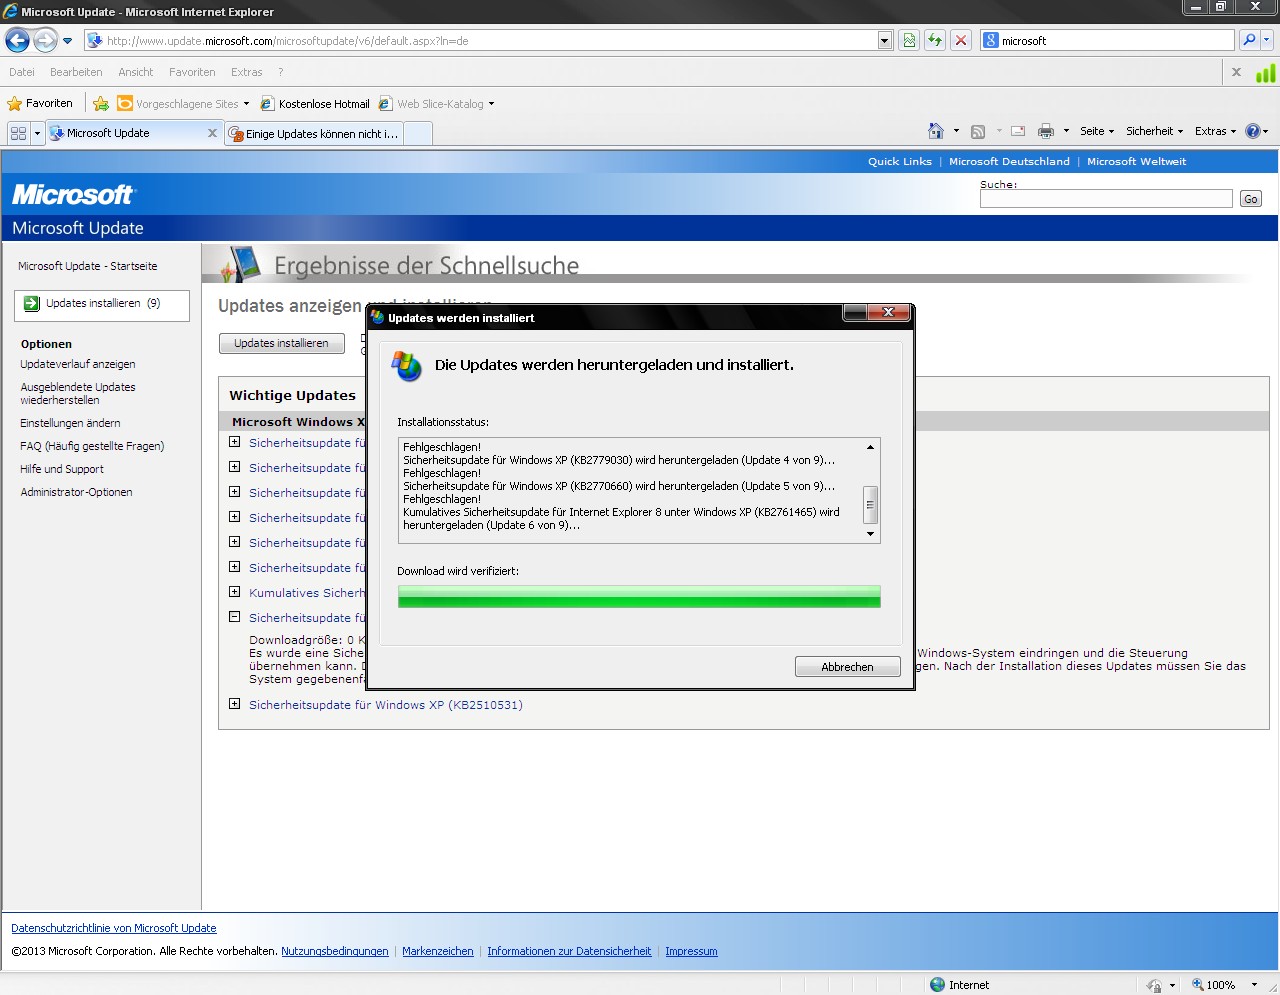Switch to the Microsoft Update tab

pyautogui.click(x=125, y=133)
